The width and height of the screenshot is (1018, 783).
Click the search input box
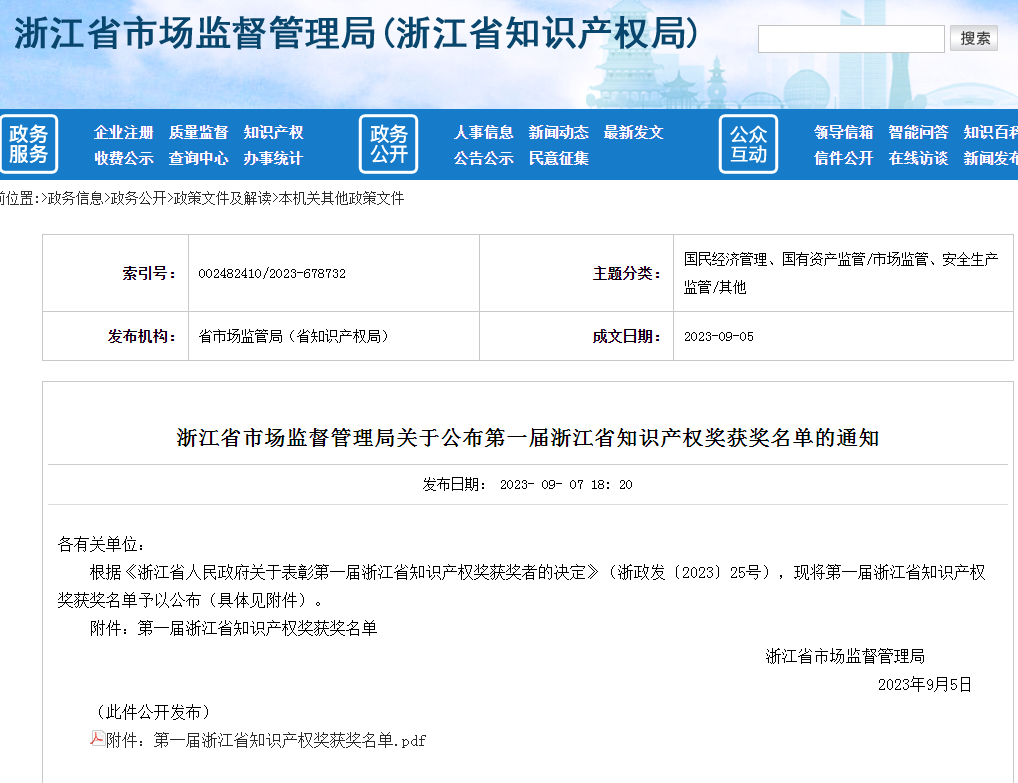click(x=850, y=38)
